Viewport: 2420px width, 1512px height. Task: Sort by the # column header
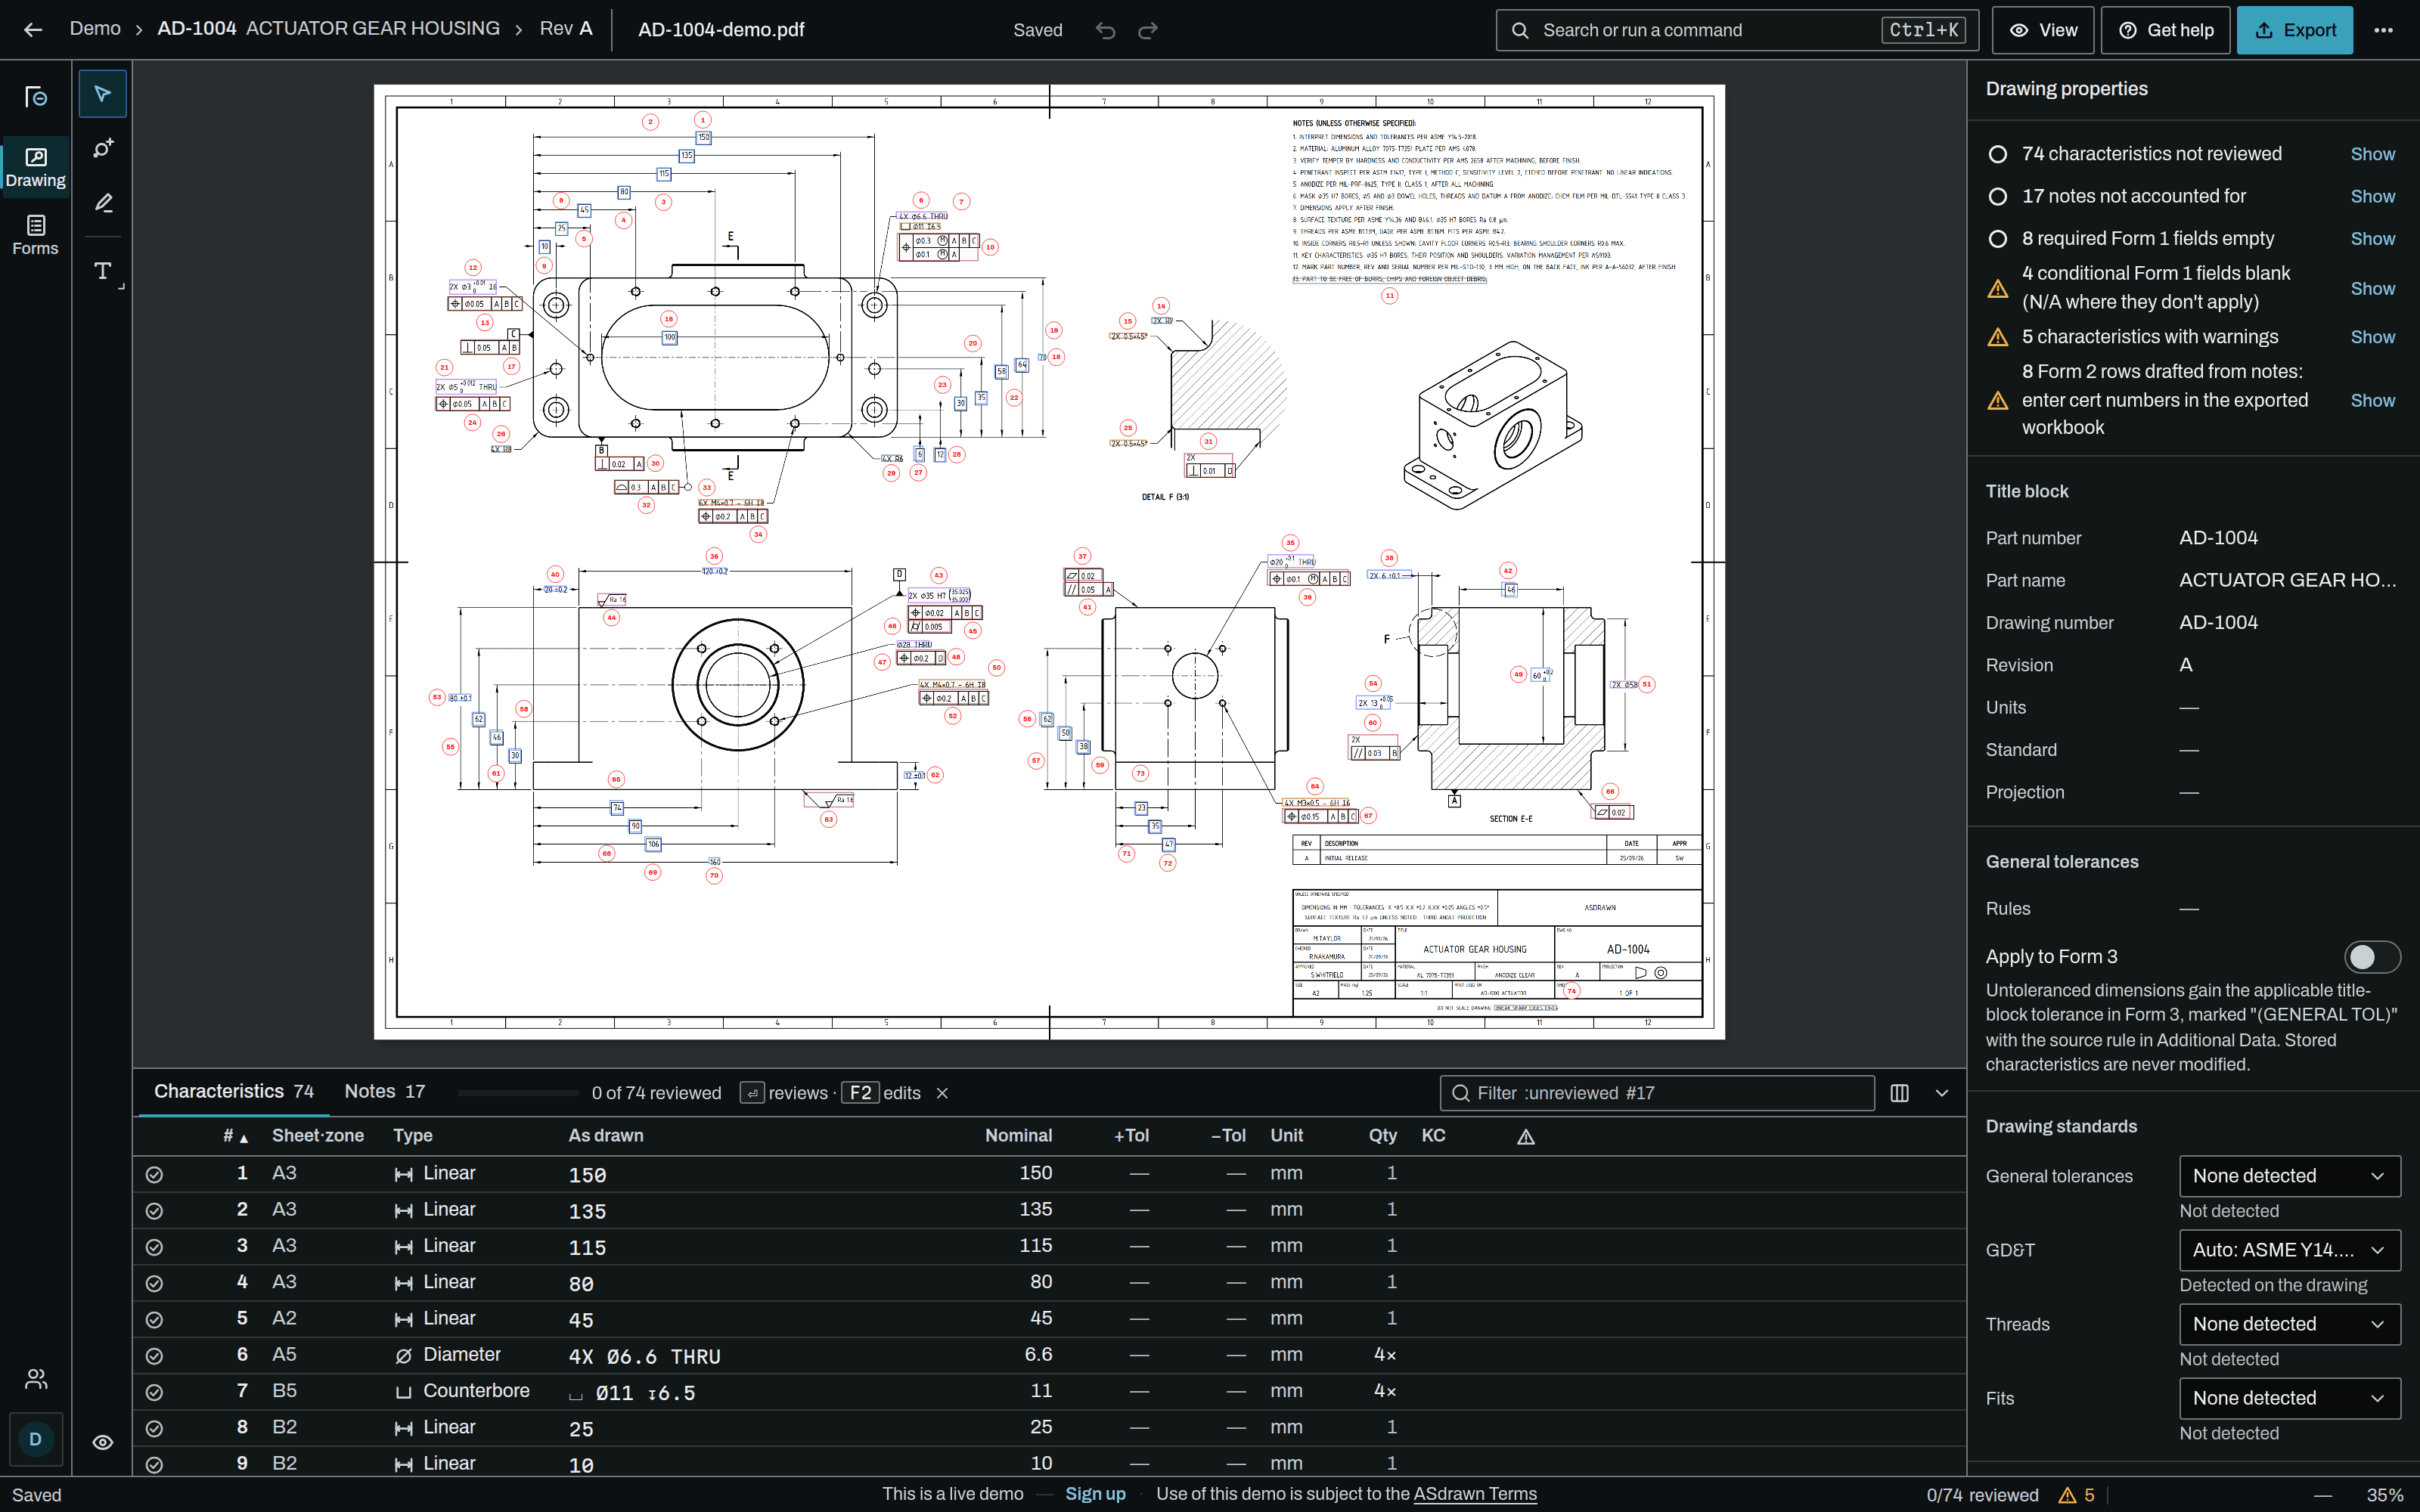(235, 1136)
